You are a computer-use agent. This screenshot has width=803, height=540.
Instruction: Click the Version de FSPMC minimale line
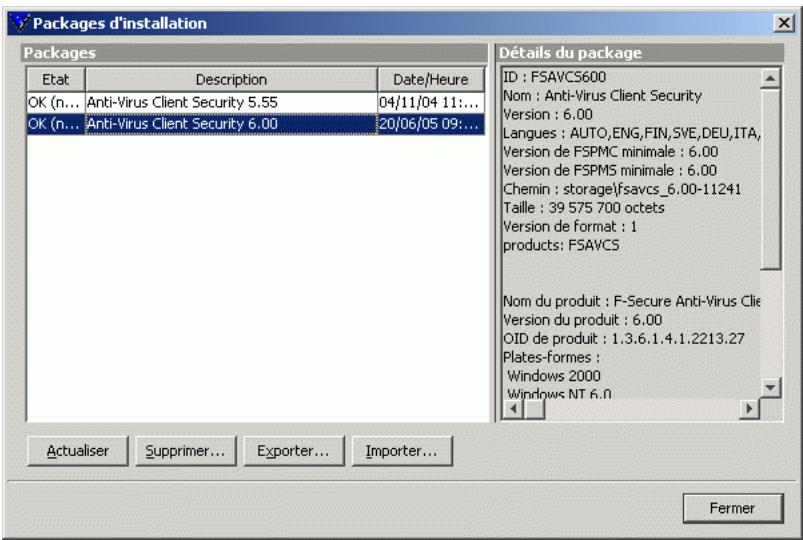[610, 152]
